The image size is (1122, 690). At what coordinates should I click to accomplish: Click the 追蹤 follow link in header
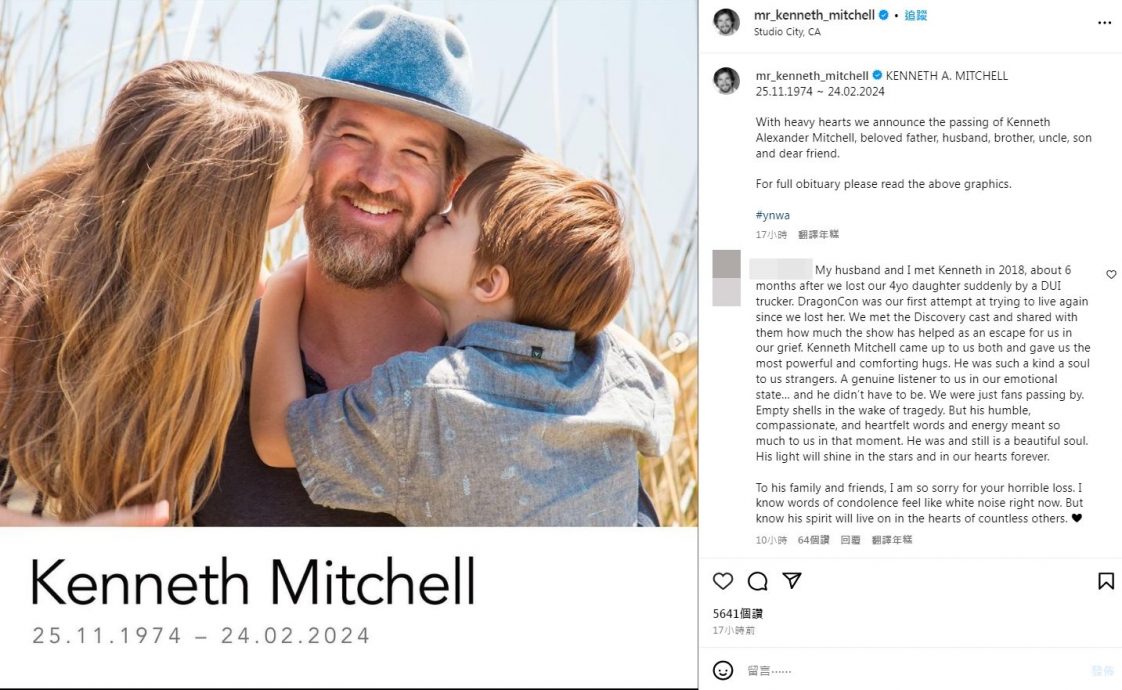tap(916, 16)
